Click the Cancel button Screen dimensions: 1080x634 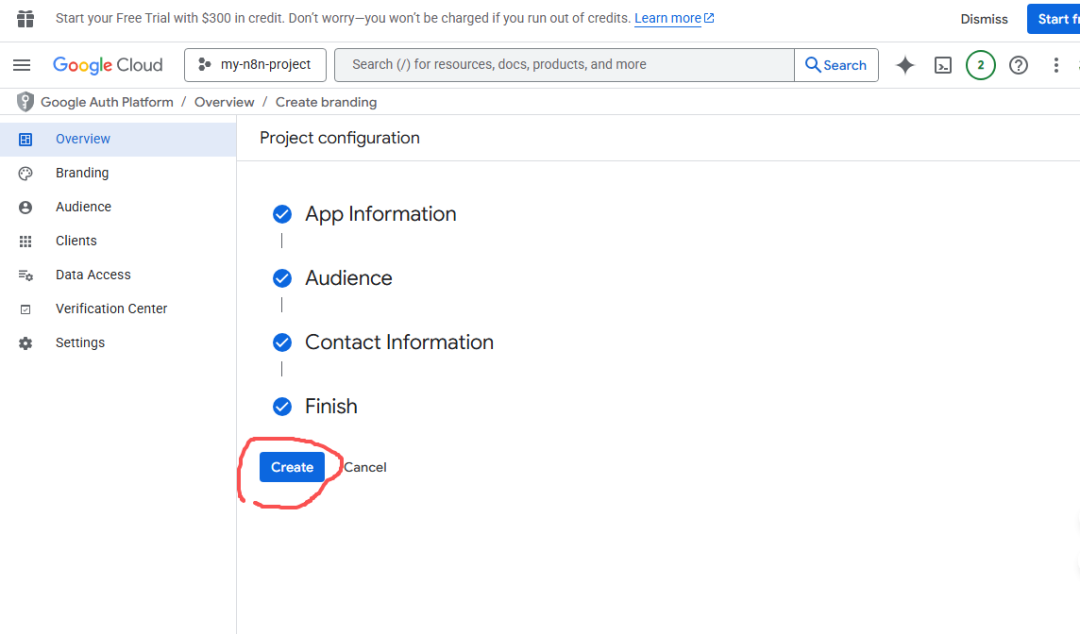(365, 467)
